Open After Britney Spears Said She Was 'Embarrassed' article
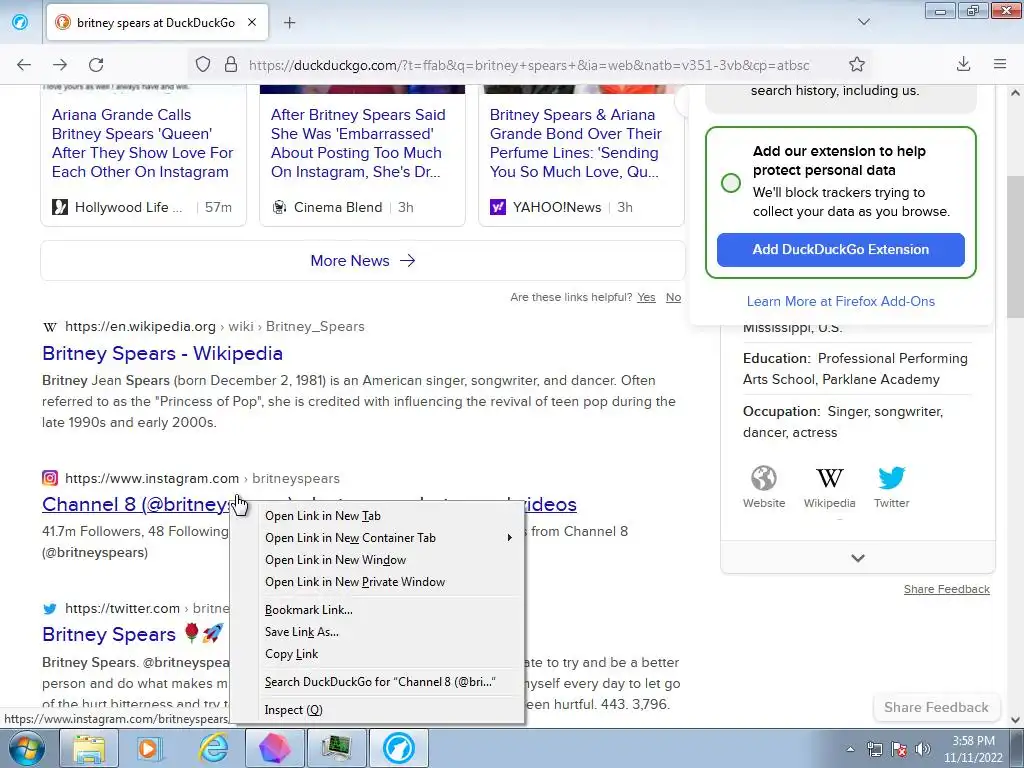Viewport: 1024px width, 768px height. [358, 143]
